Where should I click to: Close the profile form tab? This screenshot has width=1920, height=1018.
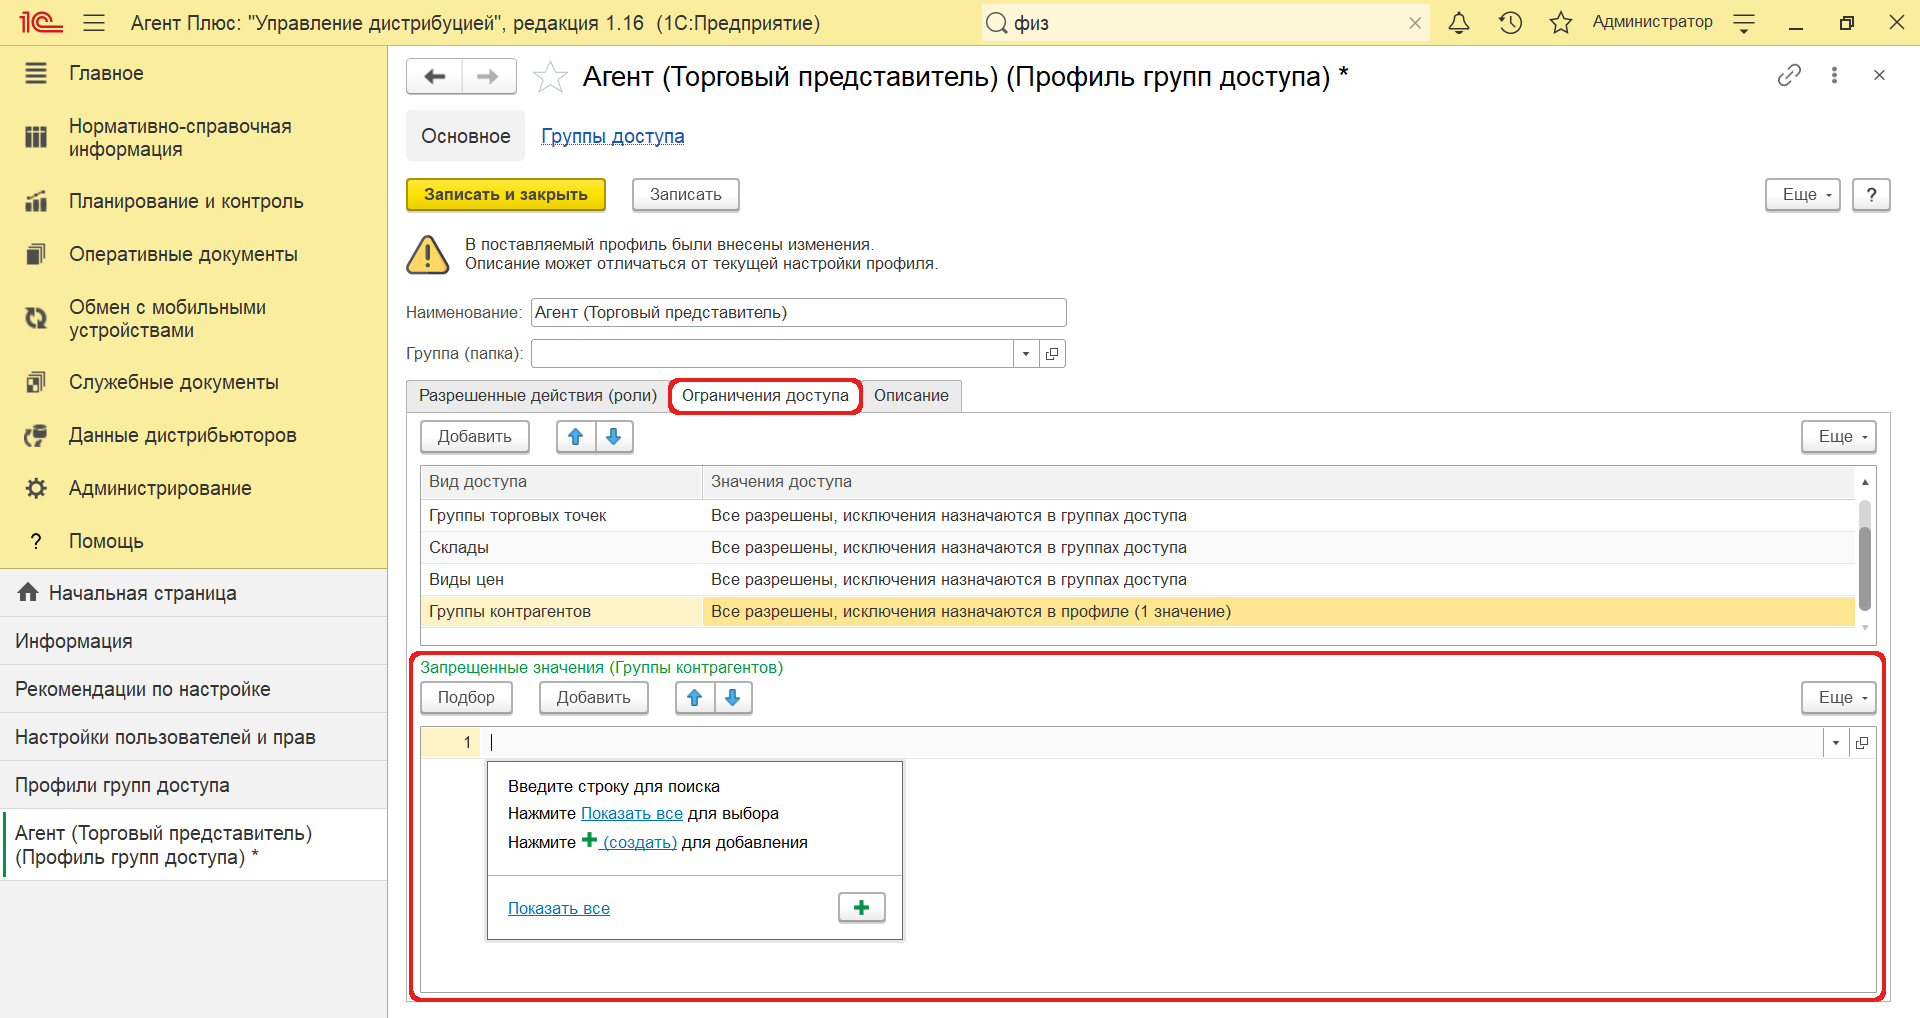point(1879,75)
